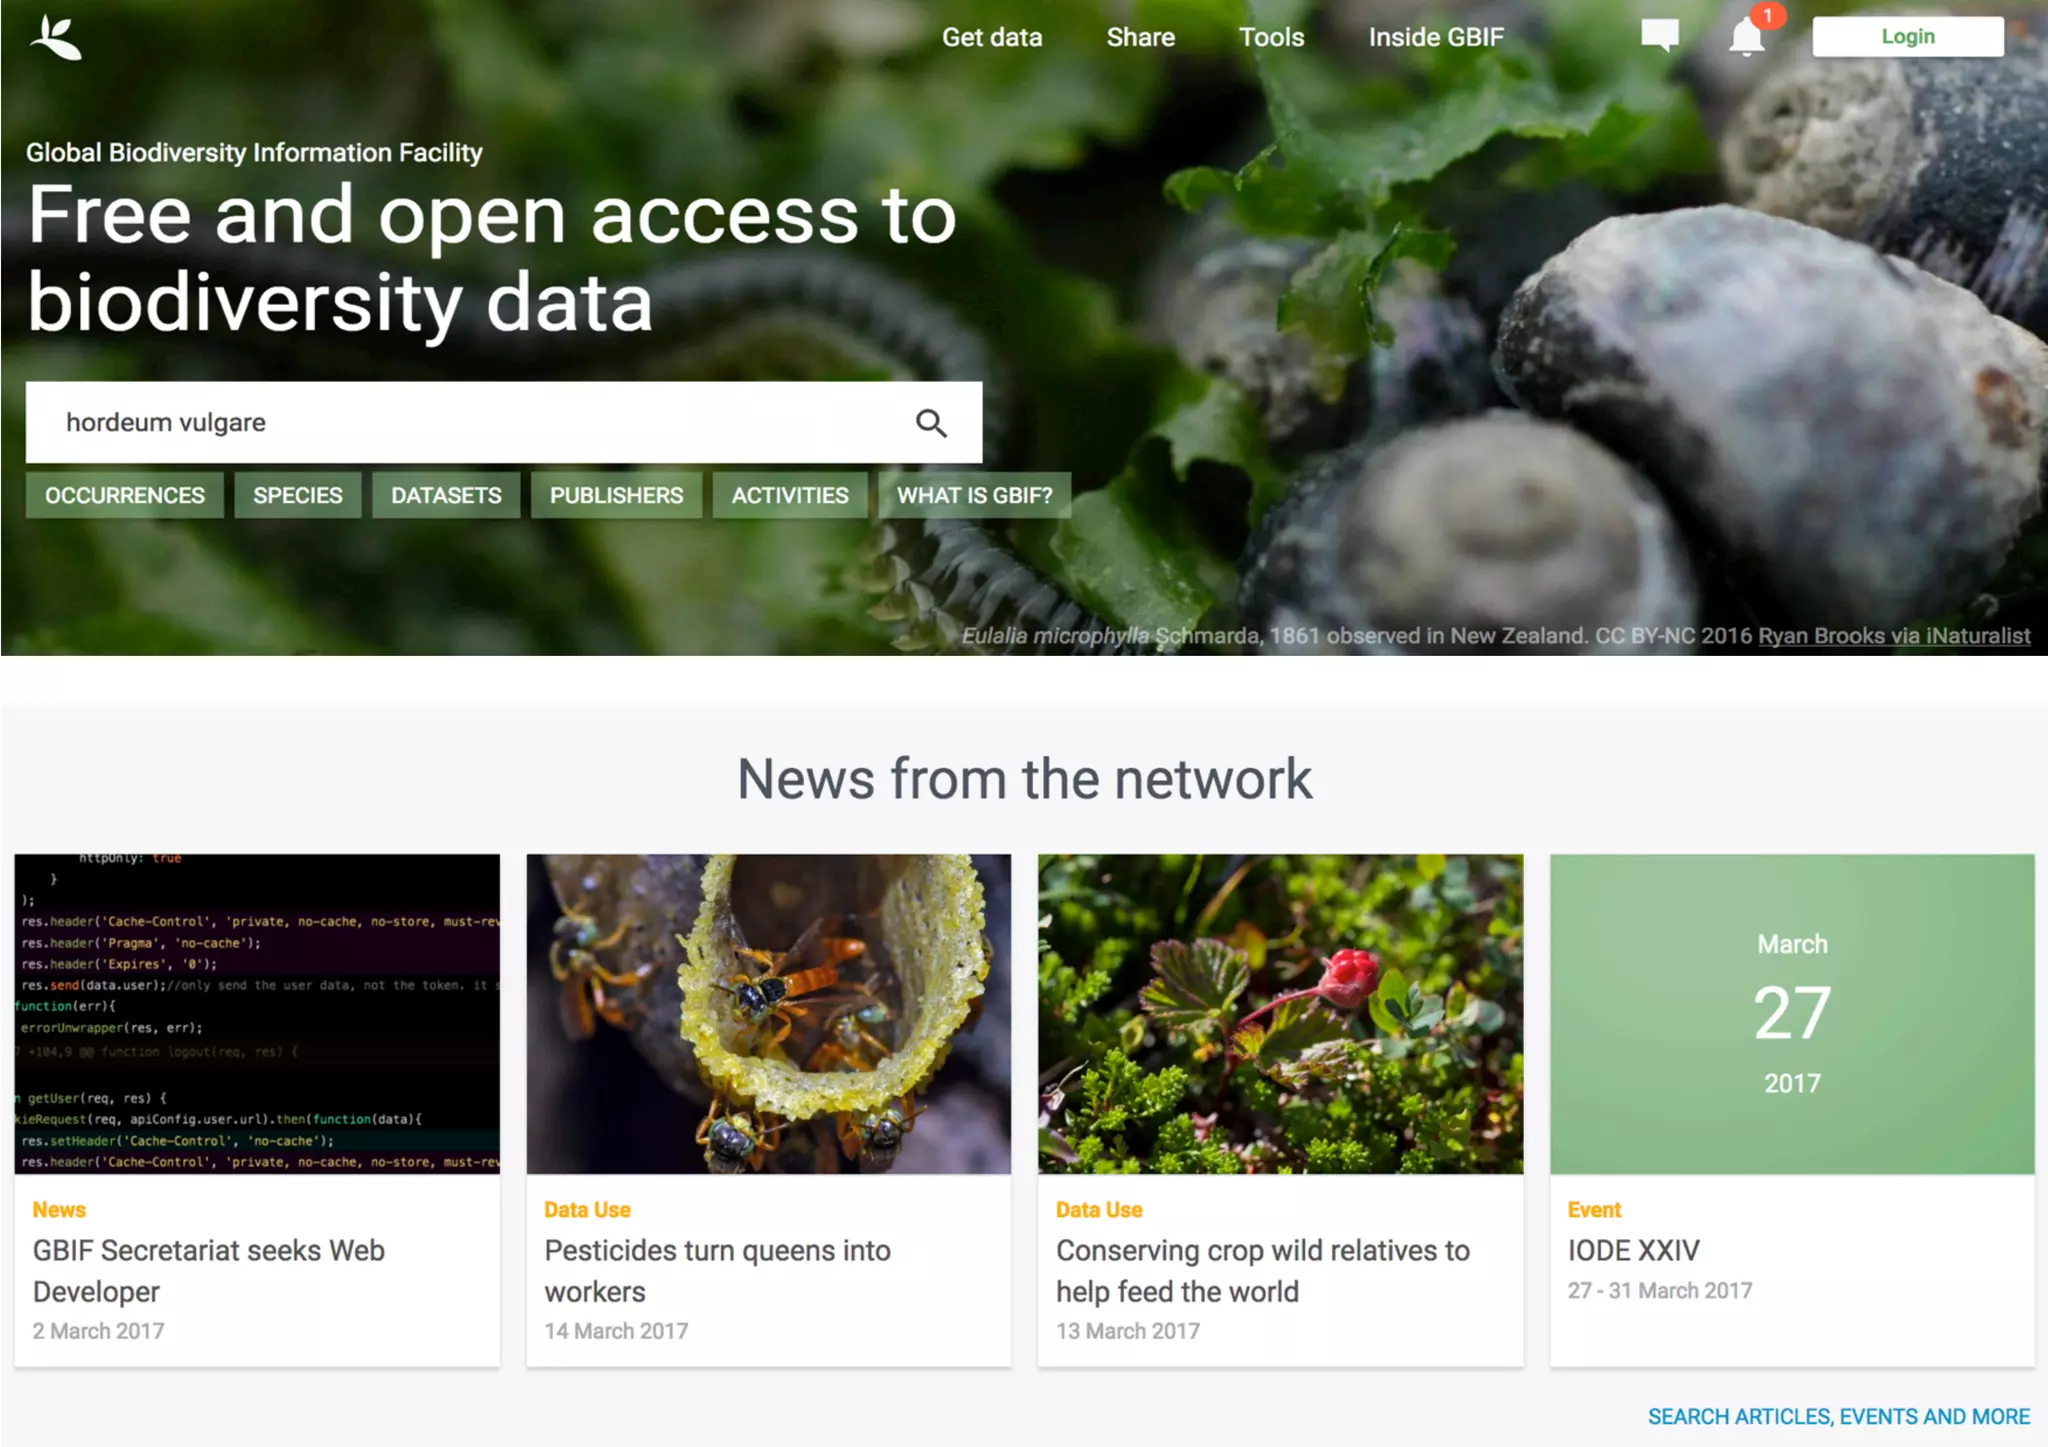Open Ryan Brooks via iNaturalist credit link
The image size is (2048, 1447).
1894,636
